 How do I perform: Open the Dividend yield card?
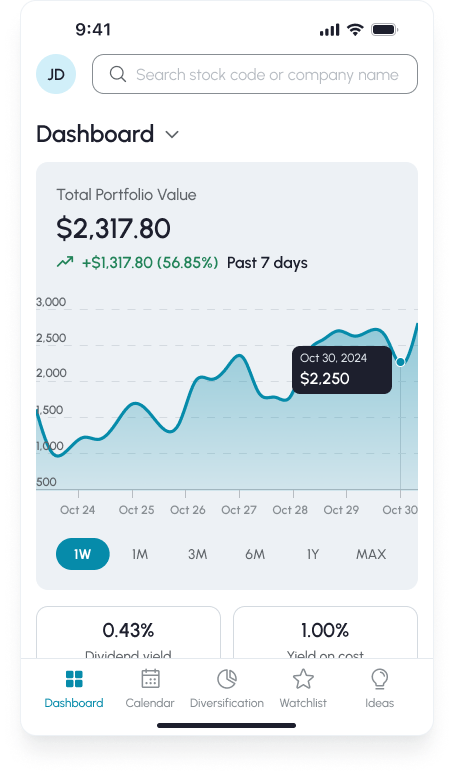(128, 633)
